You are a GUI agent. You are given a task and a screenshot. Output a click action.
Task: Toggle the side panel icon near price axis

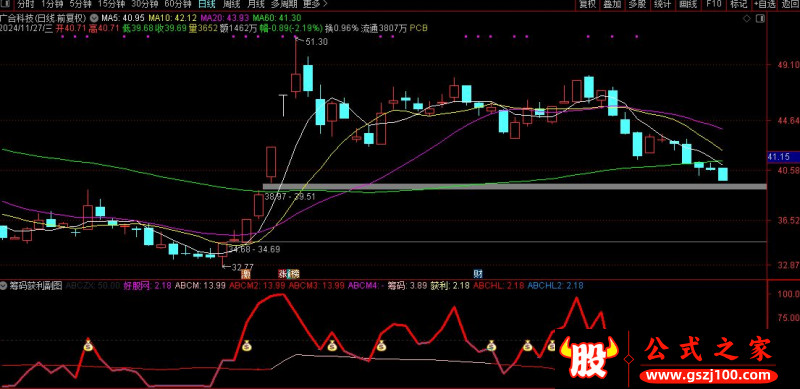click(760, 19)
